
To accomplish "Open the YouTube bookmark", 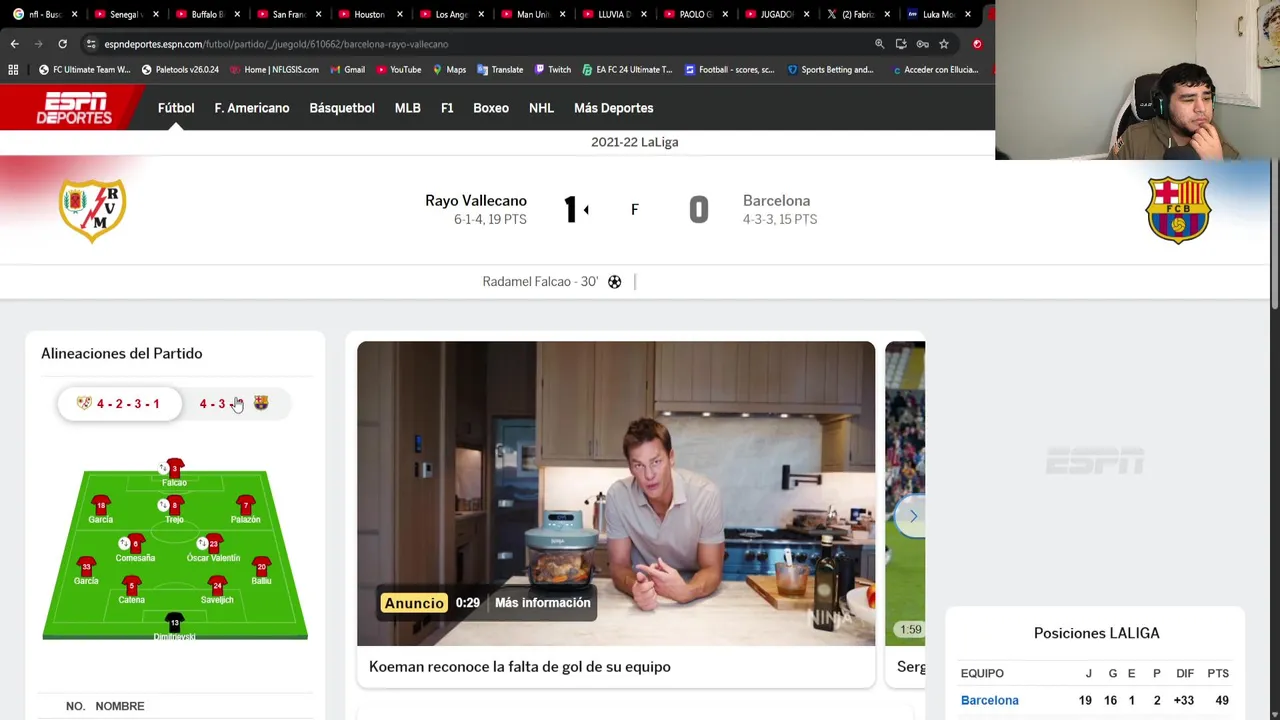I will click(x=398, y=70).
